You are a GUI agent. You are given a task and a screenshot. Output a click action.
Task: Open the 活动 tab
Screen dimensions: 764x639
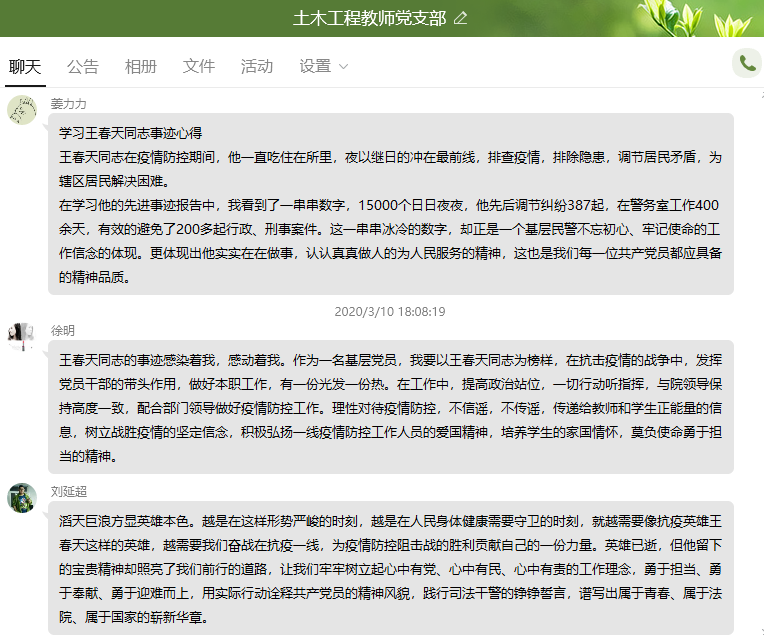click(257, 67)
